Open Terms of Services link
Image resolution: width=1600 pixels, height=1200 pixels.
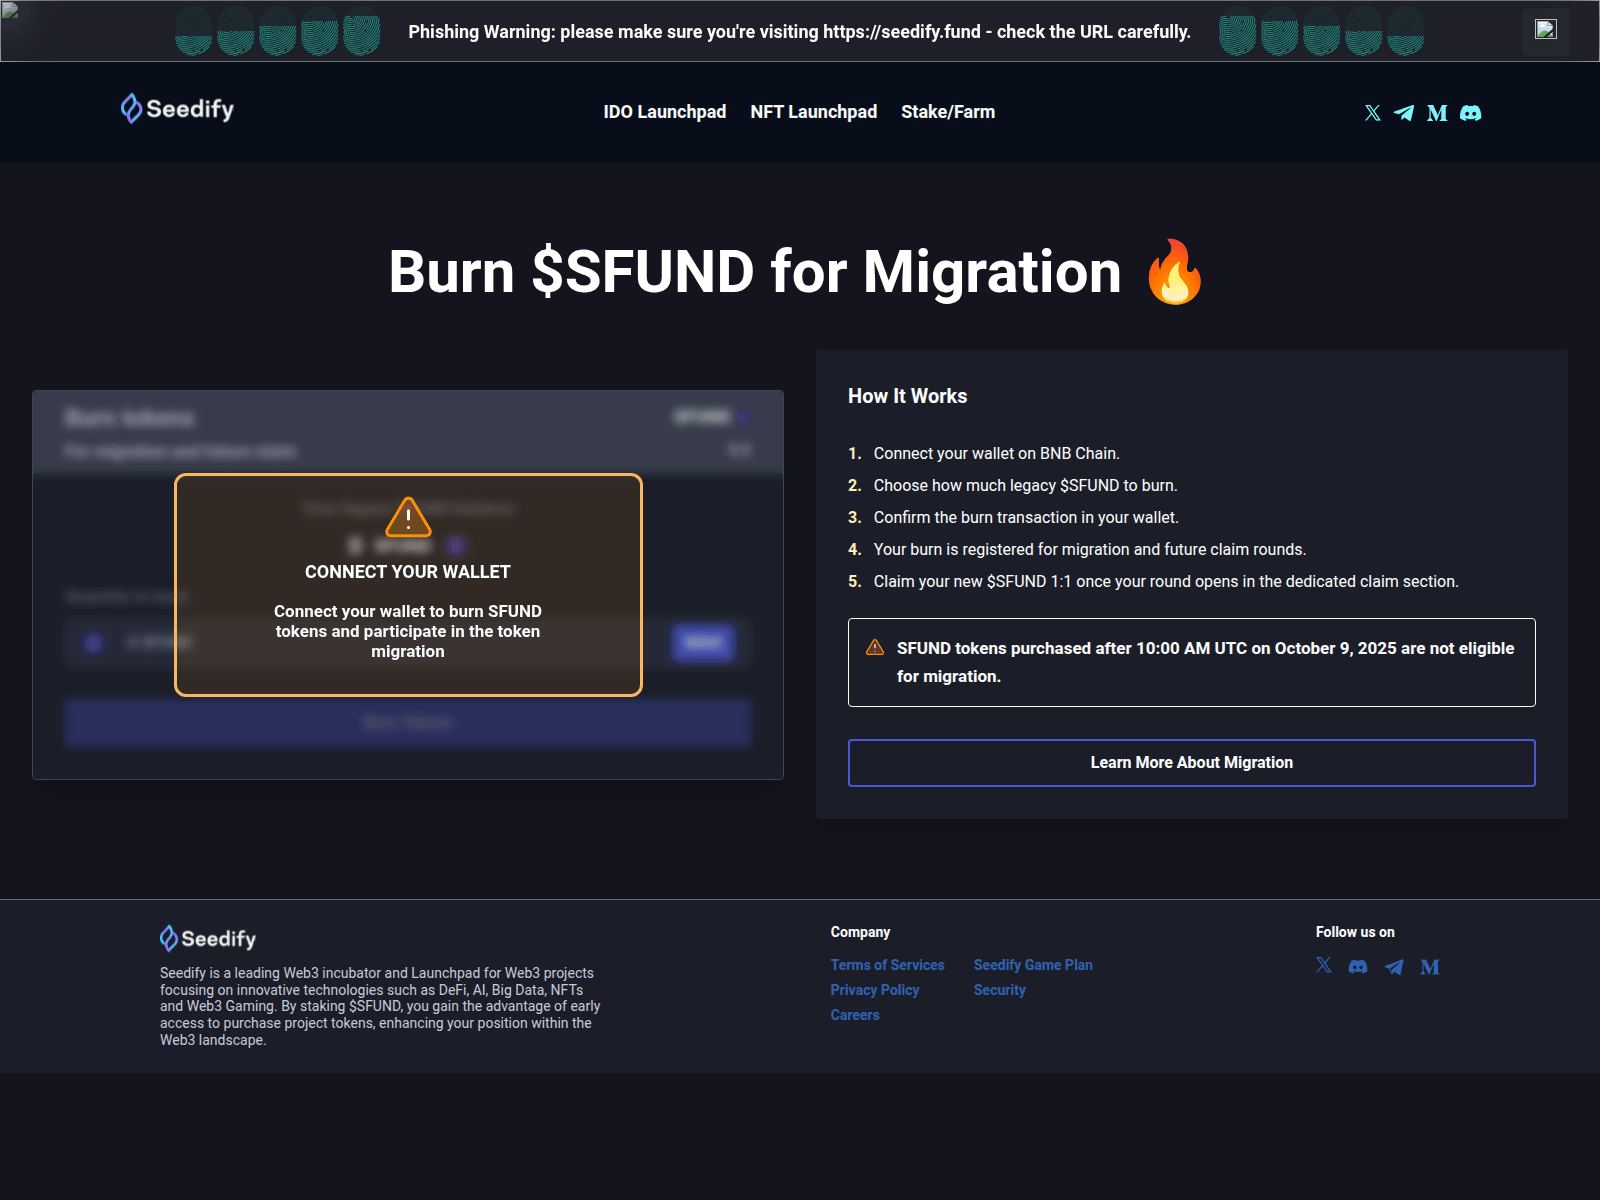coord(887,965)
